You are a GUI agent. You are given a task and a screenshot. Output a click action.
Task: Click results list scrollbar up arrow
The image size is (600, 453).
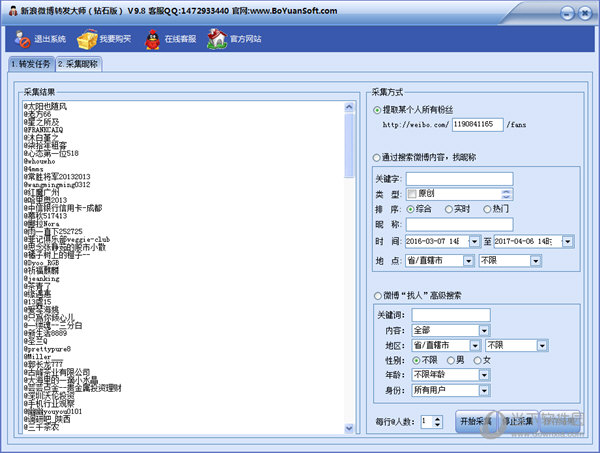pyautogui.click(x=349, y=107)
